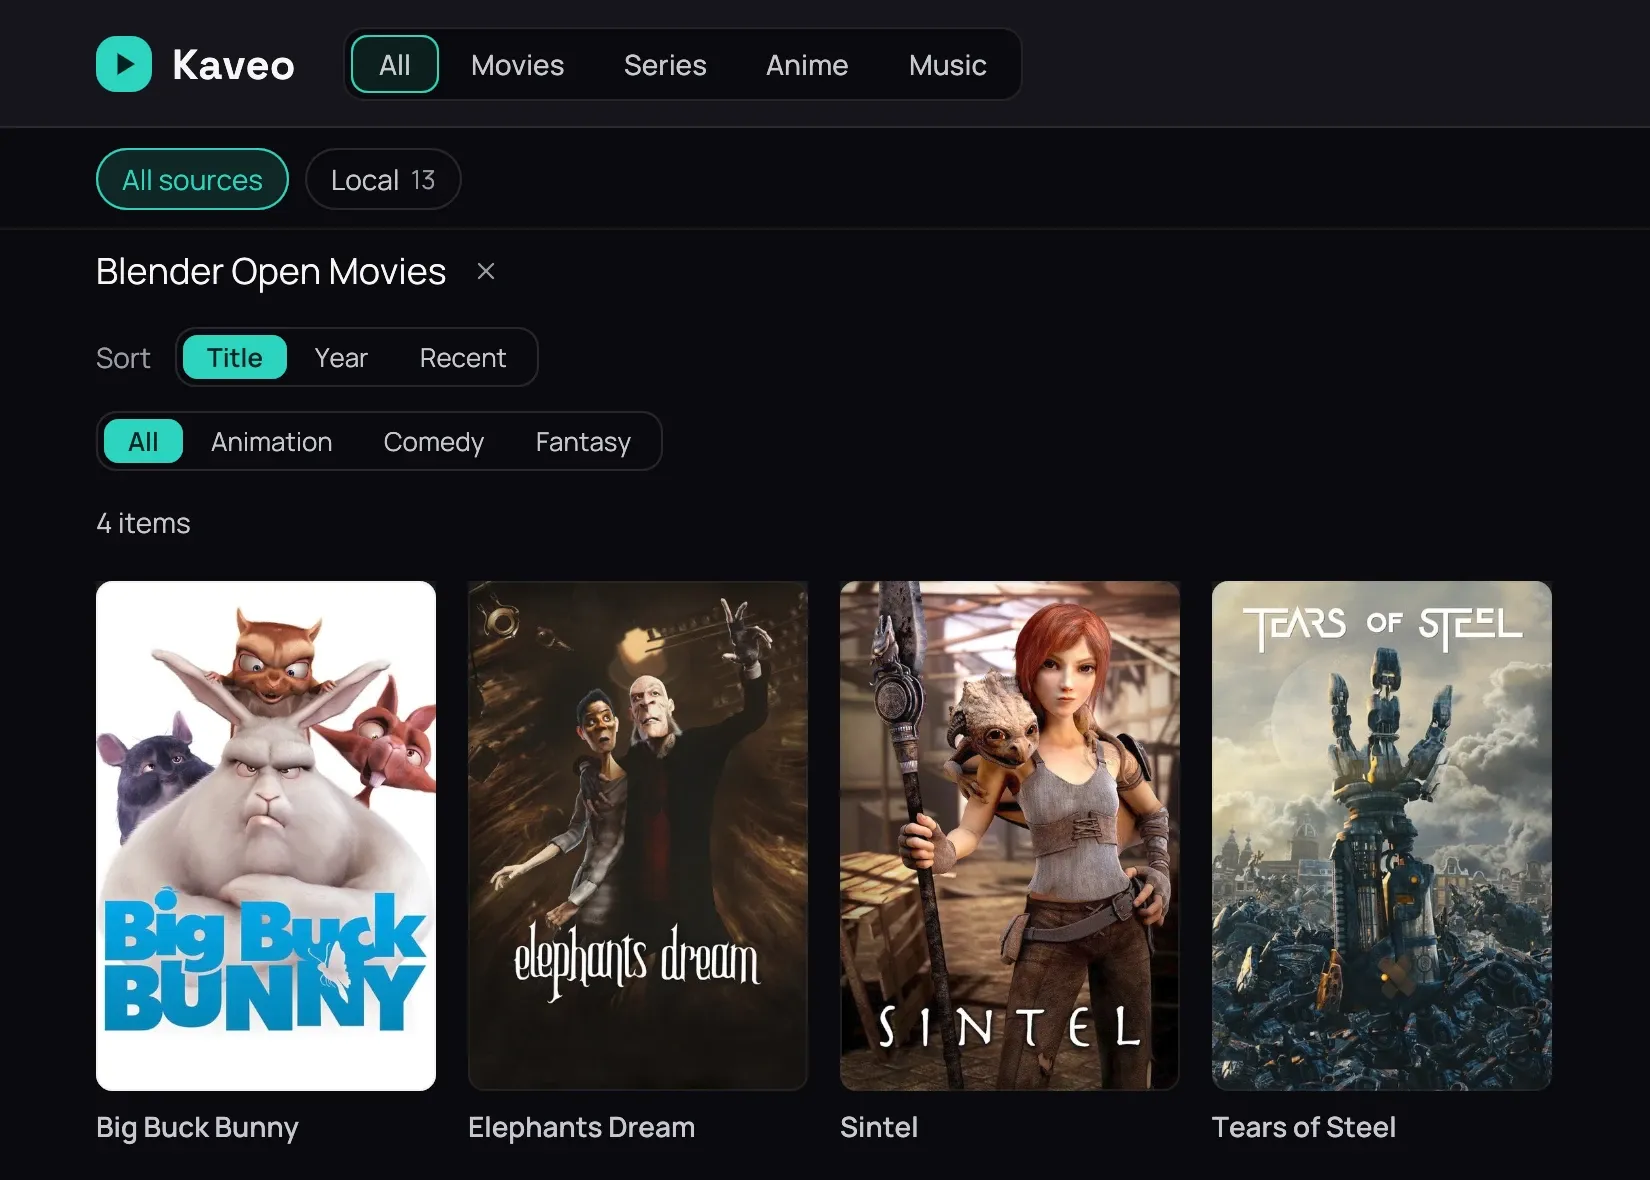Click the Sintel title text
The height and width of the screenshot is (1180, 1650).
(x=879, y=1127)
